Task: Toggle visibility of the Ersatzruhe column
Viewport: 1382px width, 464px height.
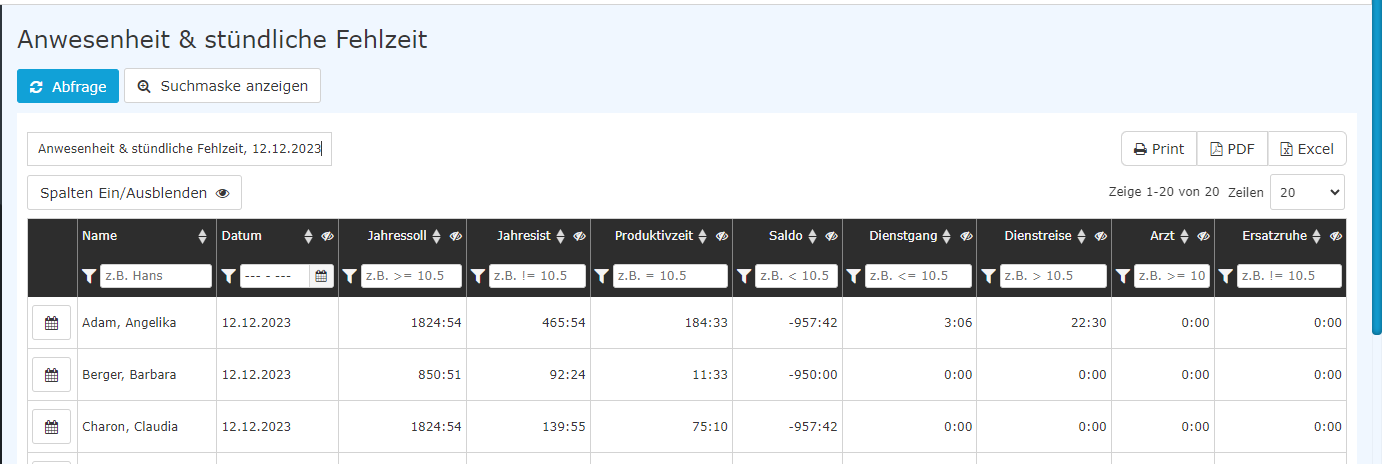Action: coord(1335,237)
